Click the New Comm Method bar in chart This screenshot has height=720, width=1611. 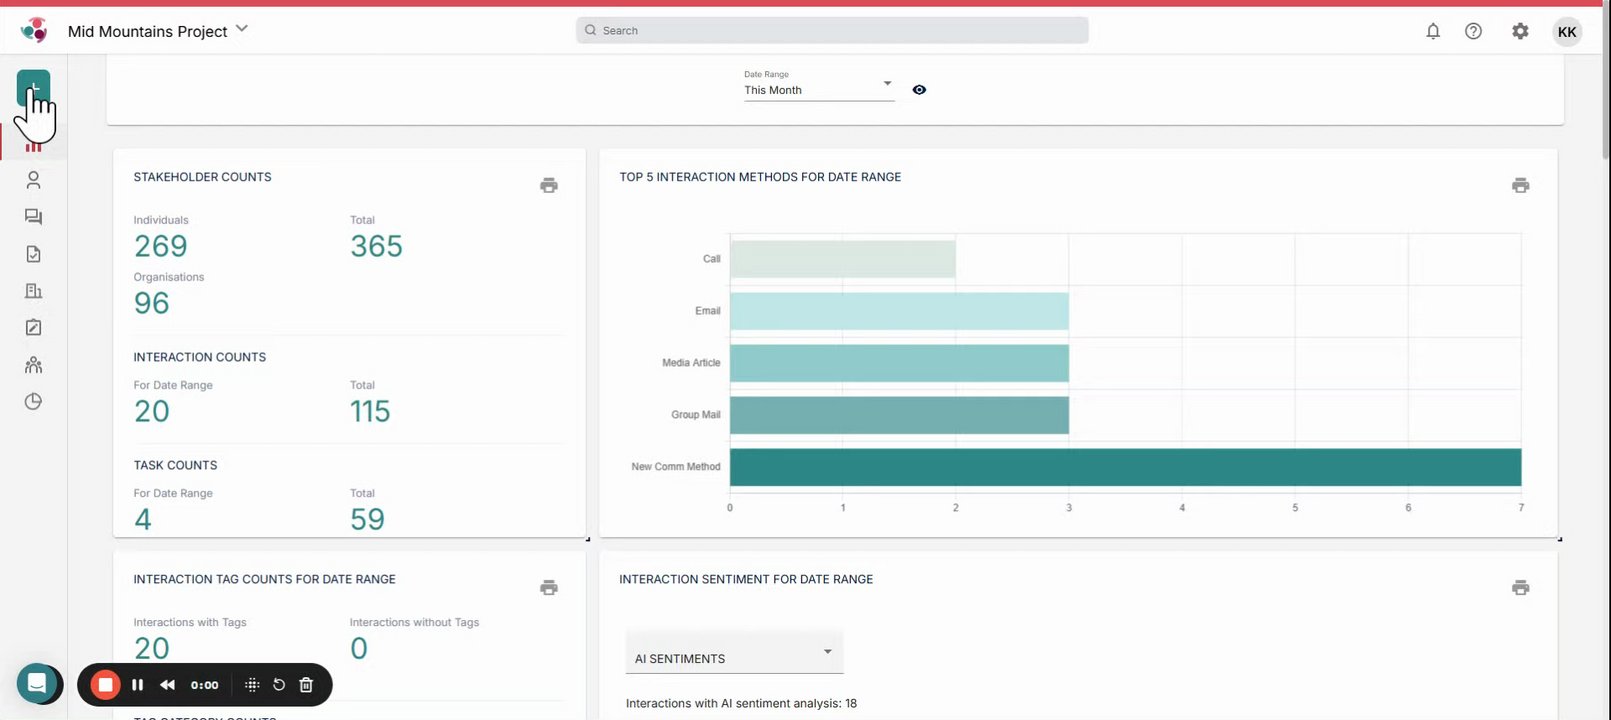[1125, 467]
